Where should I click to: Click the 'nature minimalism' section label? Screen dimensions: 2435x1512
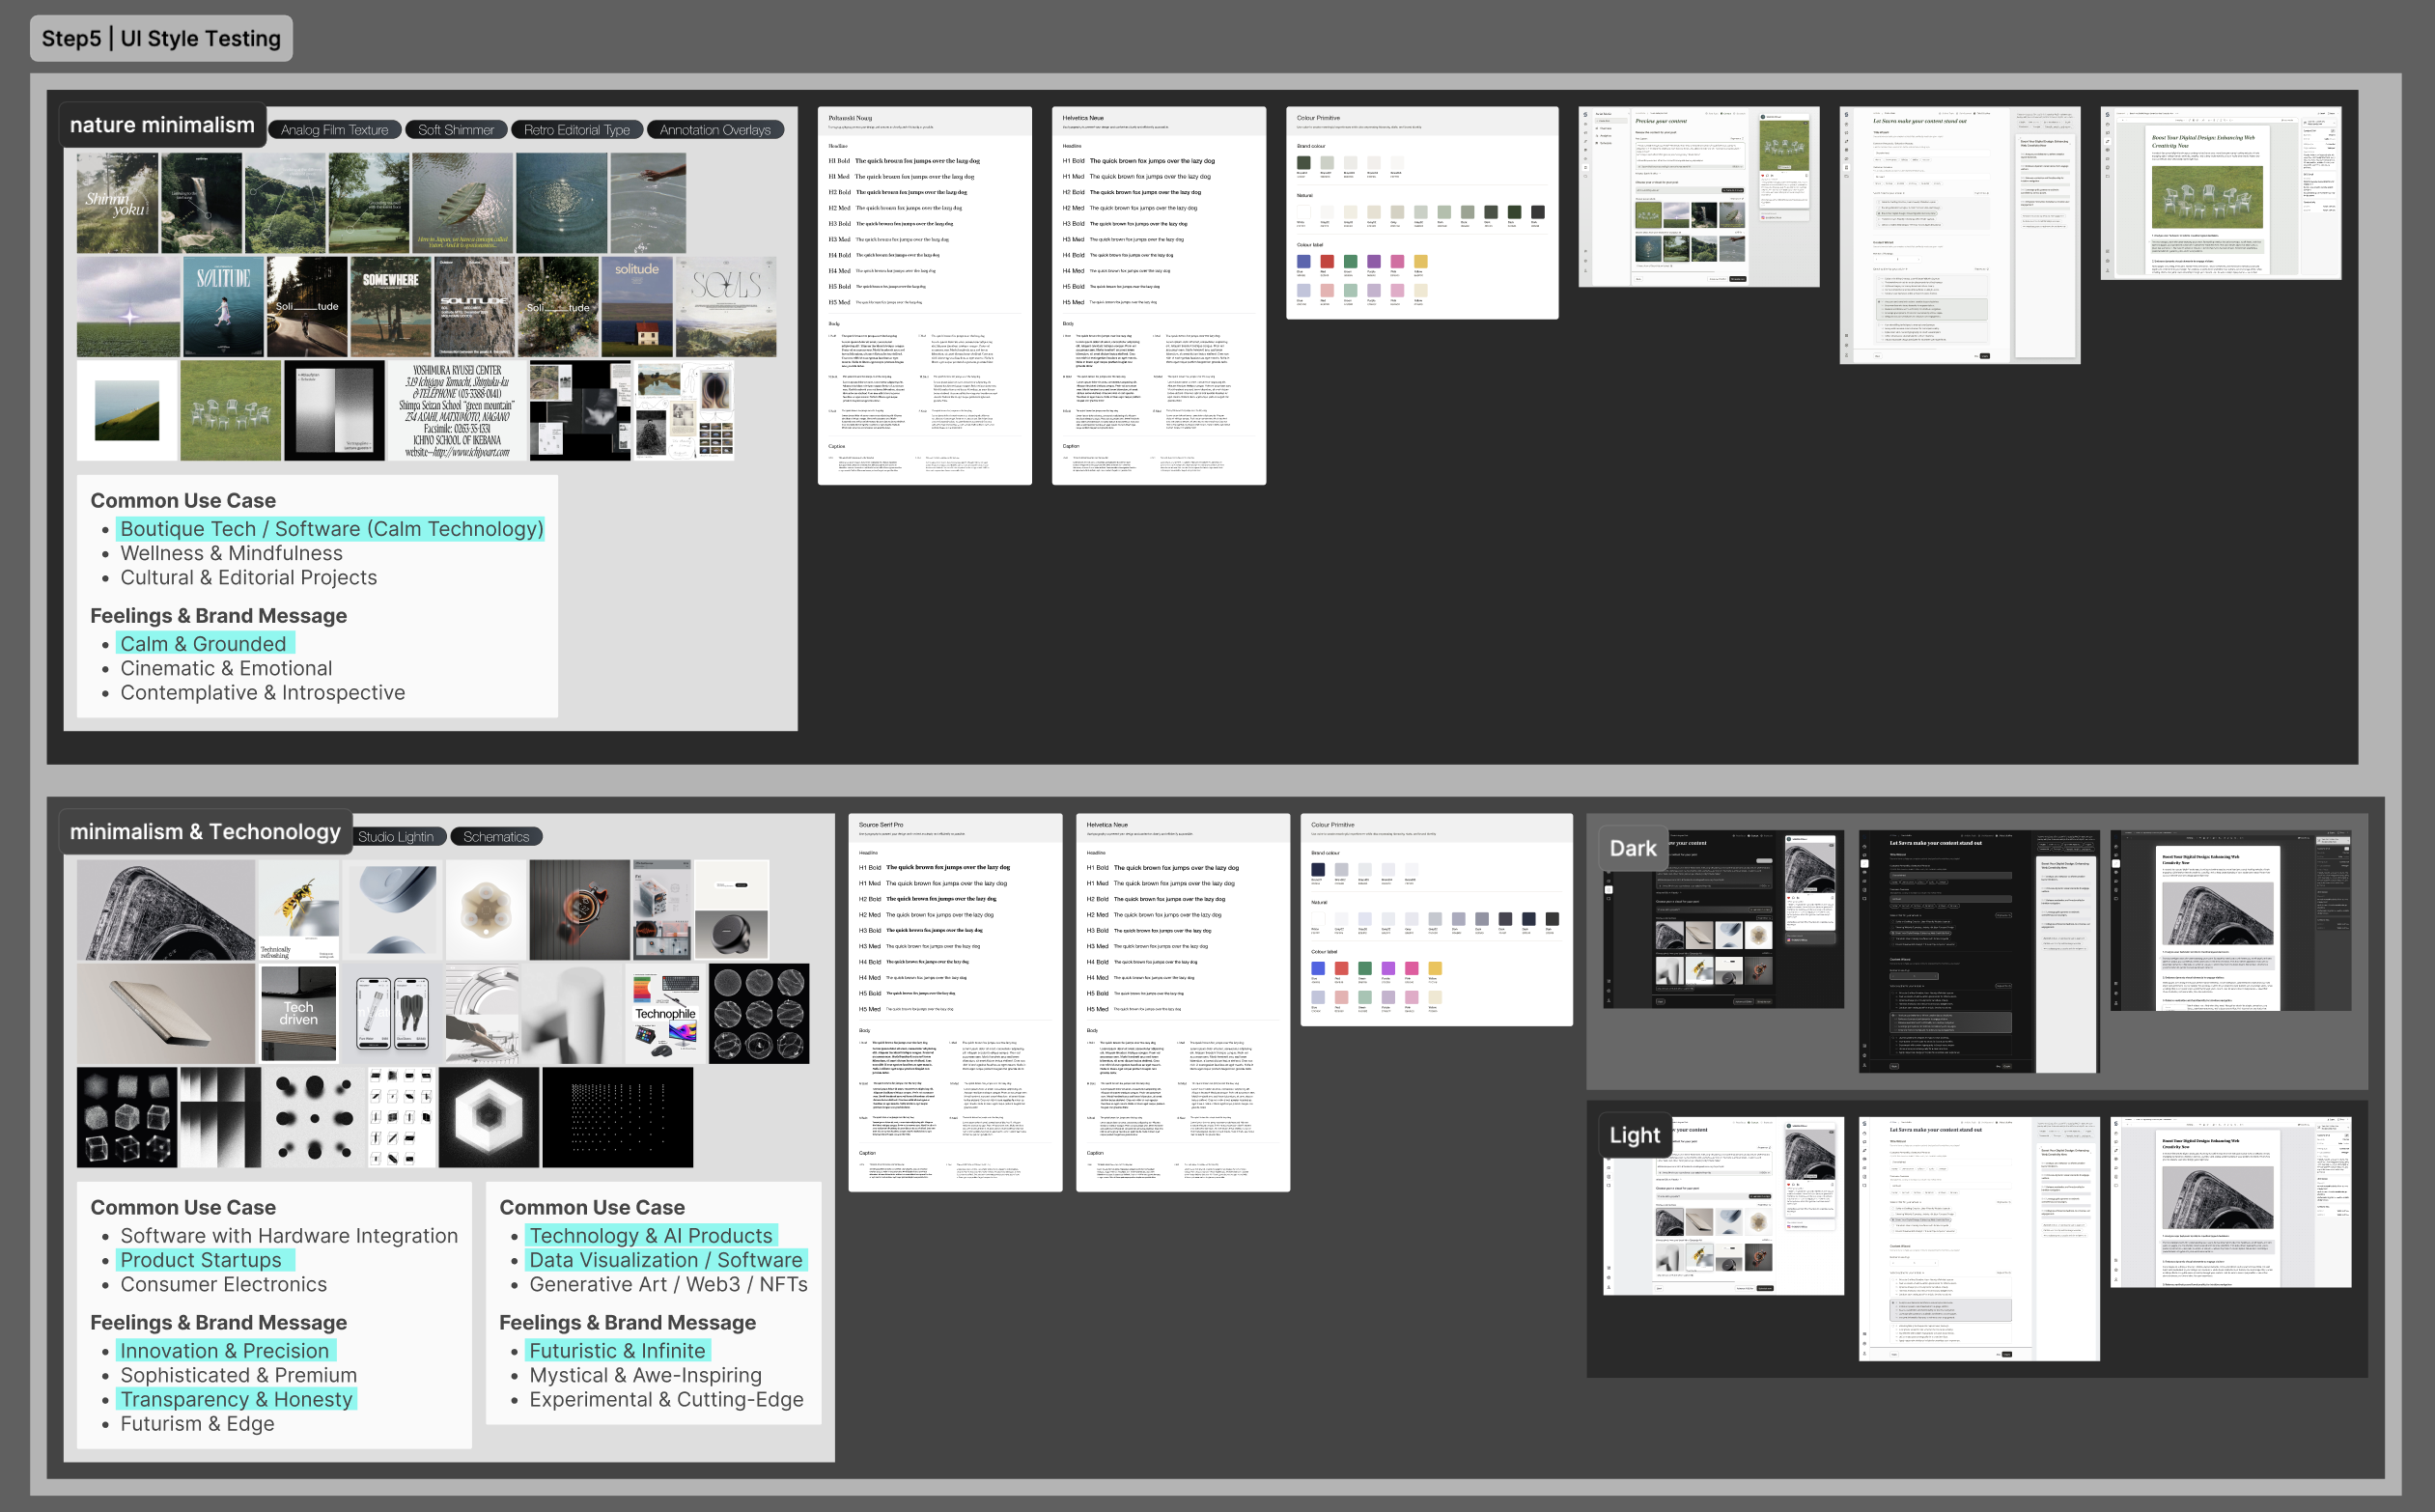tap(162, 125)
